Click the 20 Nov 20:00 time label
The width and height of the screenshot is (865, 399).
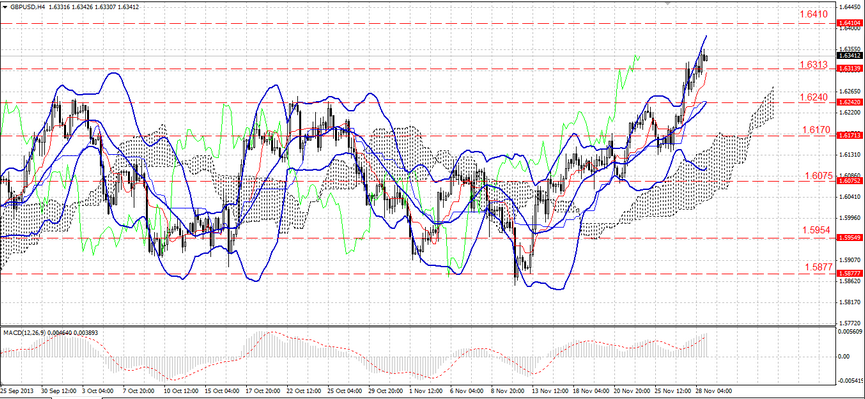click(x=633, y=390)
